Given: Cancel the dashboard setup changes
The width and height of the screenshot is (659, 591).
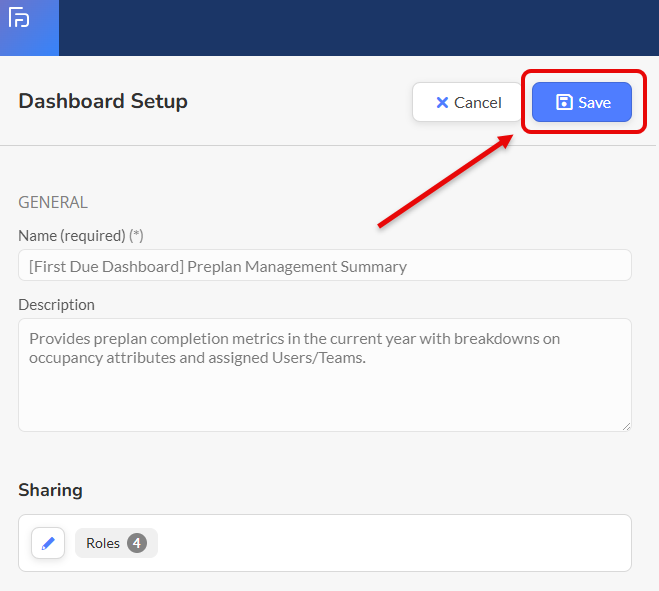Looking at the screenshot, I should pyautogui.click(x=468, y=102).
